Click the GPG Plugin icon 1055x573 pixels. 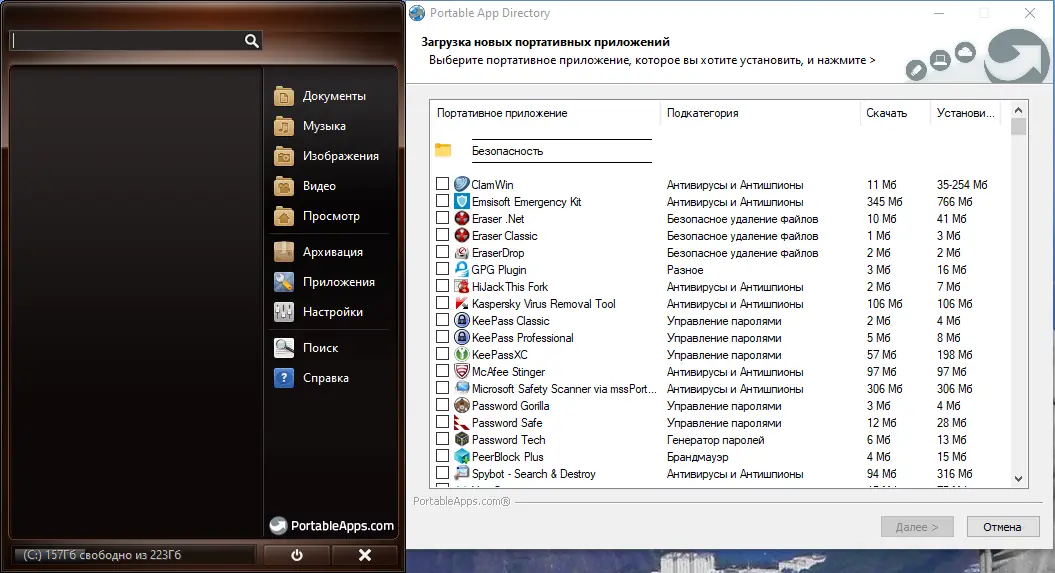pyautogui.click(x=462, y=269)
